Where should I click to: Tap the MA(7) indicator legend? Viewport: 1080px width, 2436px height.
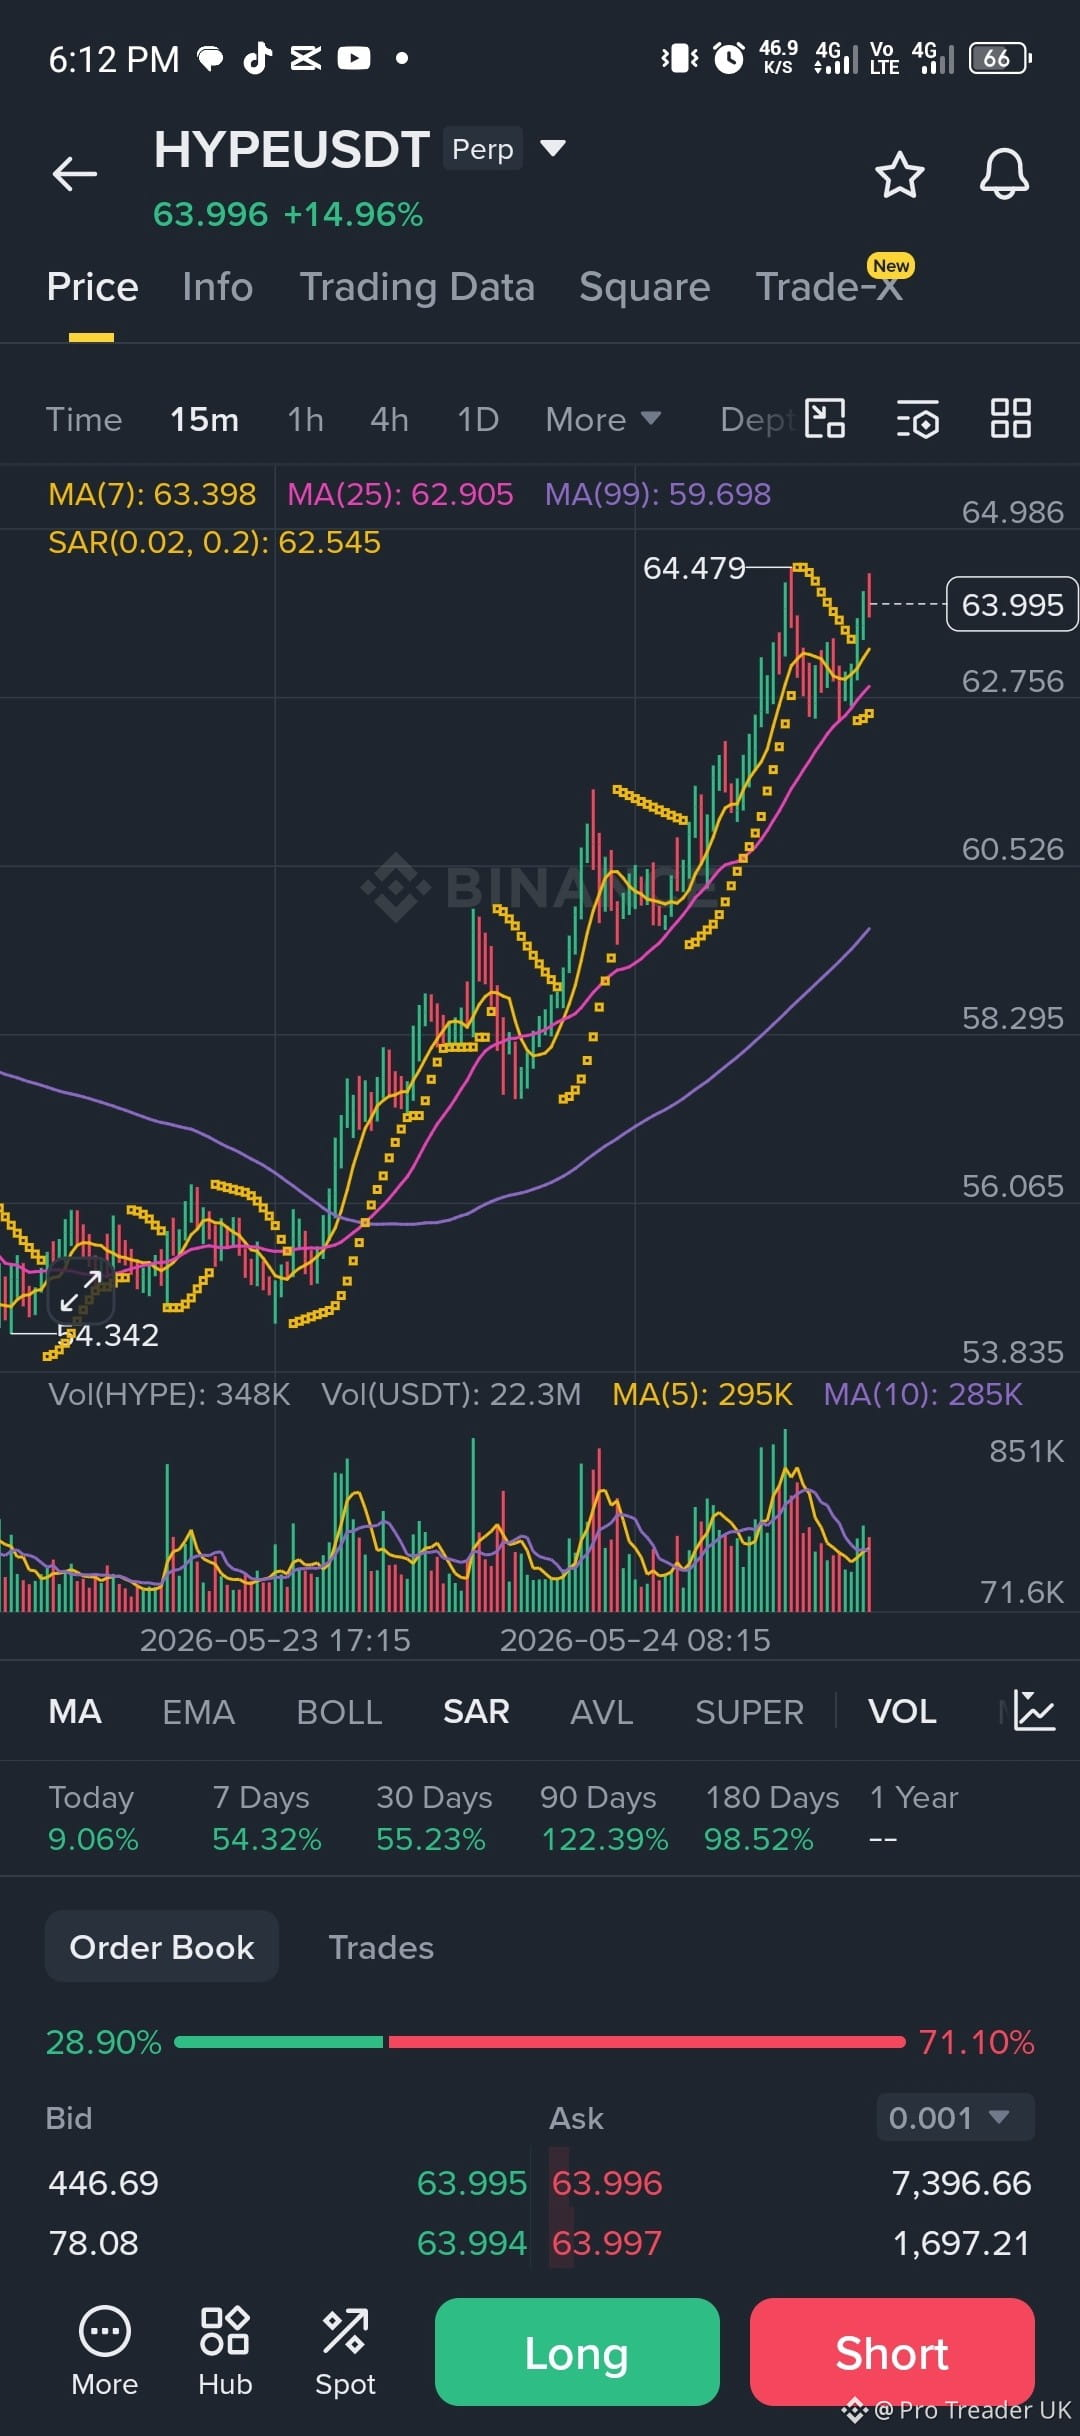tap(152, 494)
